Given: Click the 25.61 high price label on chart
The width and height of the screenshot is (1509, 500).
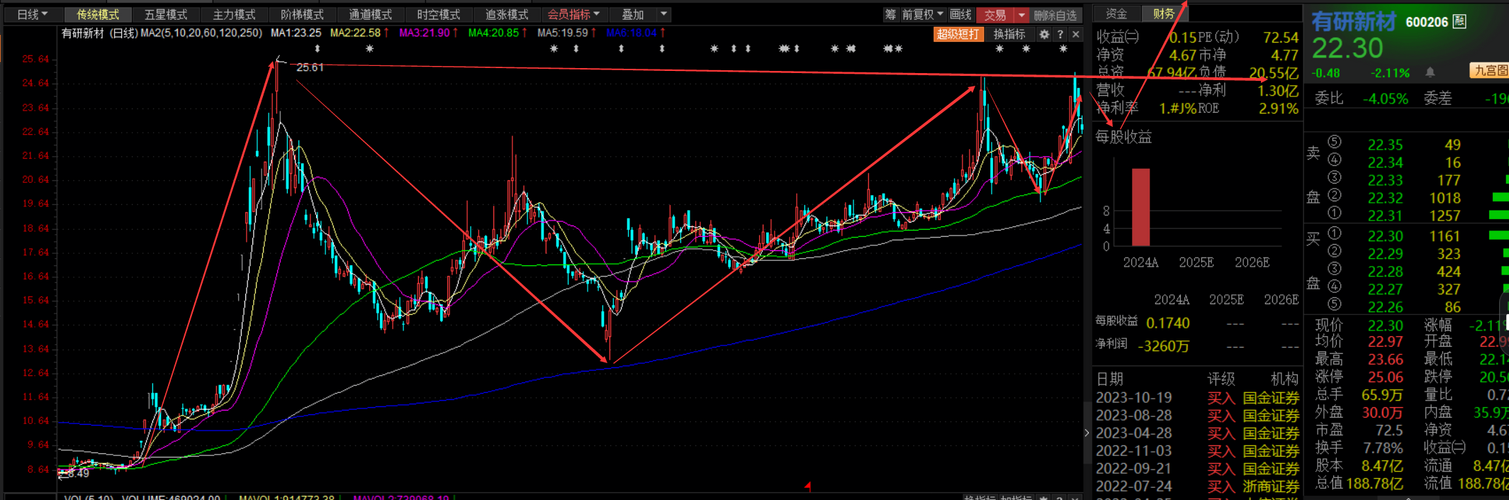Looking at the screenshot, I should click(311, 68).
